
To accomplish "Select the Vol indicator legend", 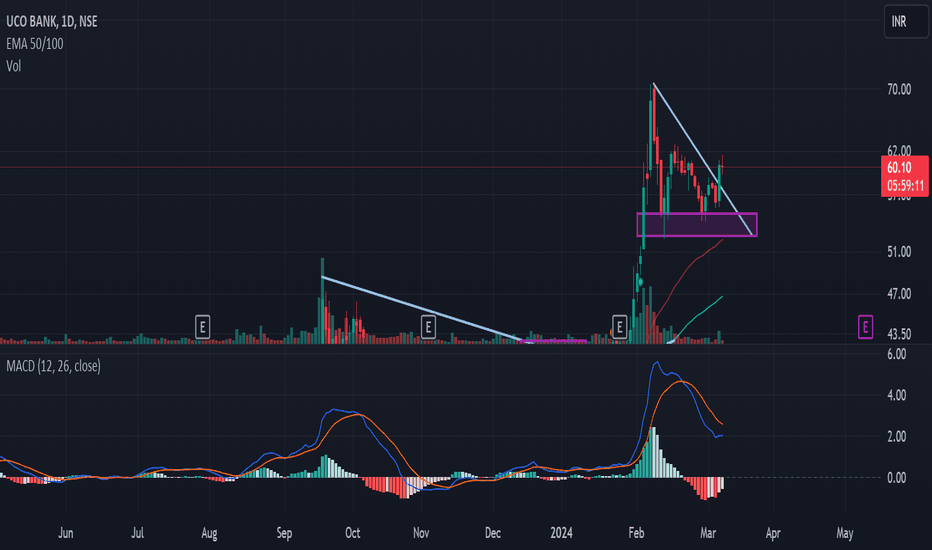I will (14, 66).
